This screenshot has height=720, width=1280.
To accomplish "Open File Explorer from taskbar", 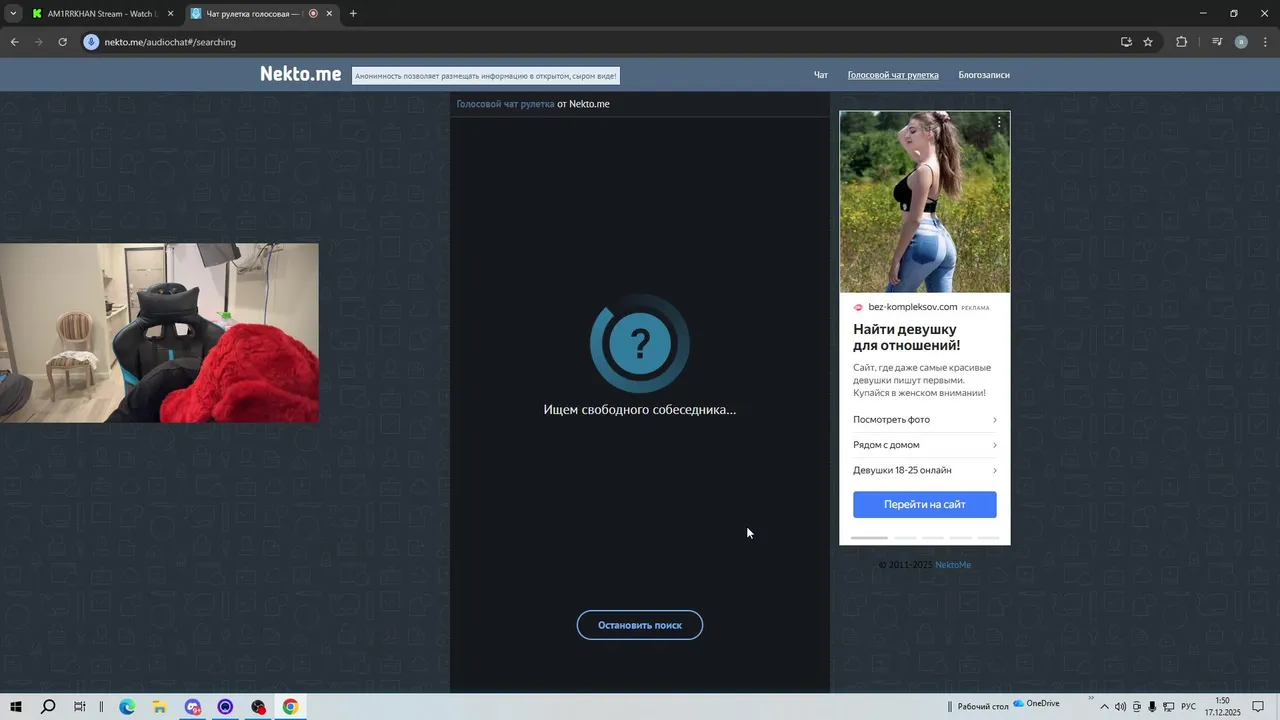I will [x=159, y=707].
